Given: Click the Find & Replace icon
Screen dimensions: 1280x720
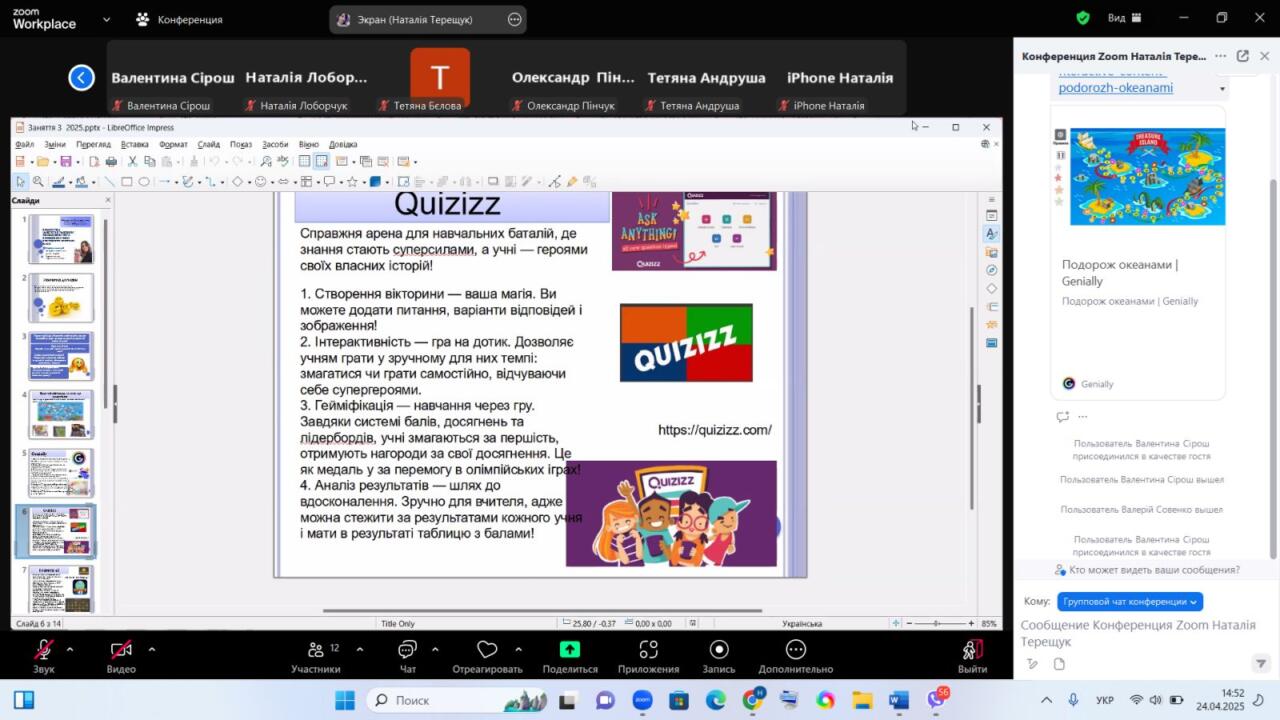Looking at the screenshot, I should [x=266, y=161].
